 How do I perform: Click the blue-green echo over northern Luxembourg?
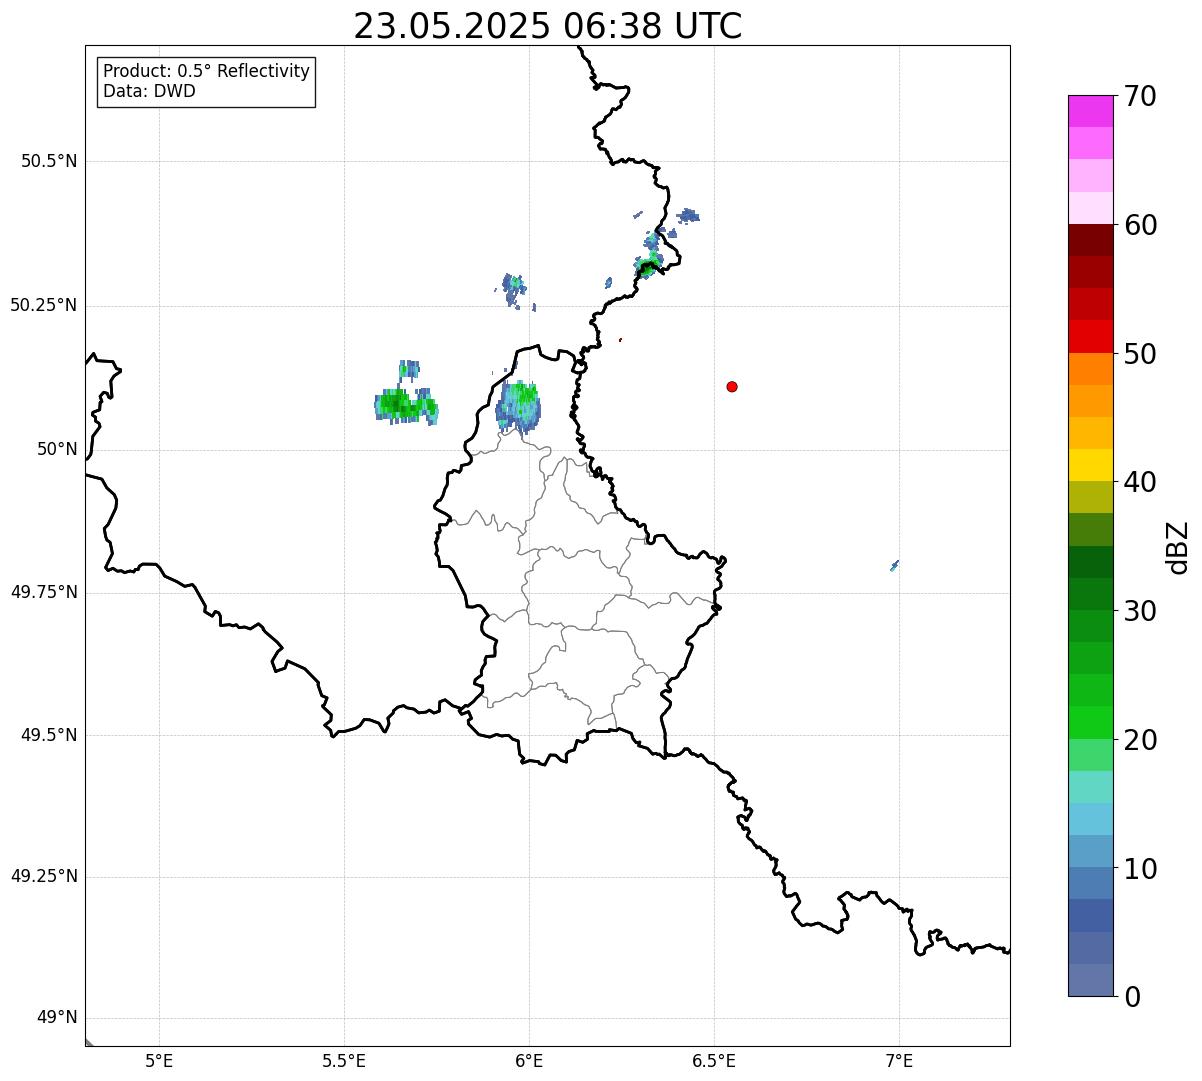(518, 407)
